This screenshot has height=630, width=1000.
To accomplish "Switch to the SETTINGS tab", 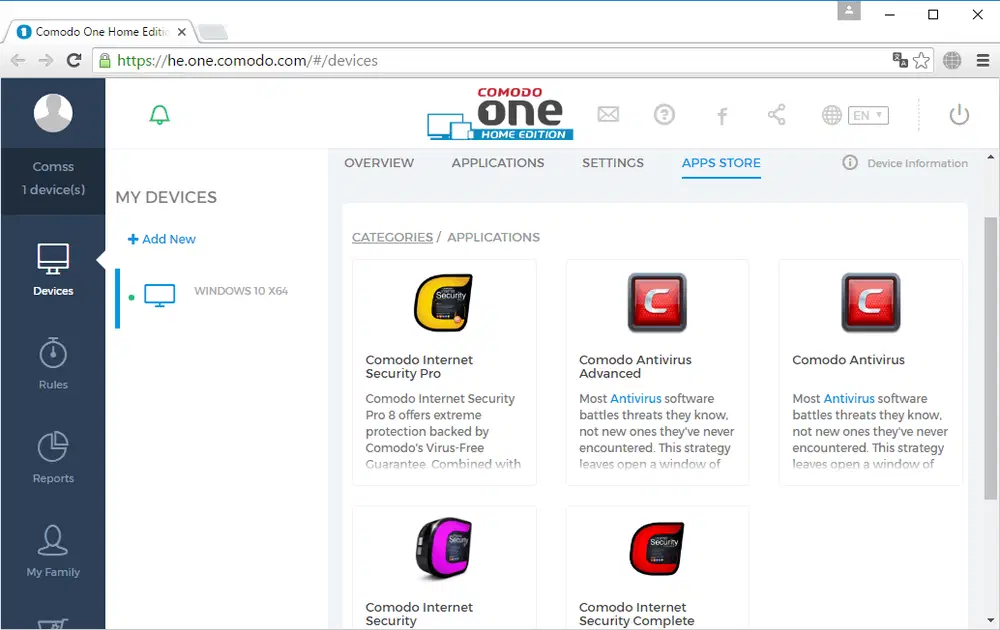I will click(x=612, y=163).
